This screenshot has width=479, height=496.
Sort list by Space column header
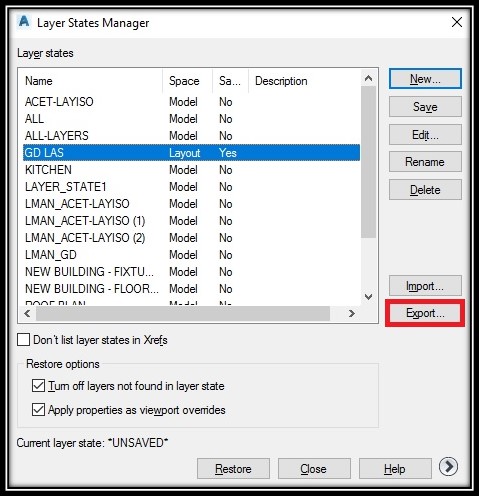pyautogui.click(x=188, y=81)
